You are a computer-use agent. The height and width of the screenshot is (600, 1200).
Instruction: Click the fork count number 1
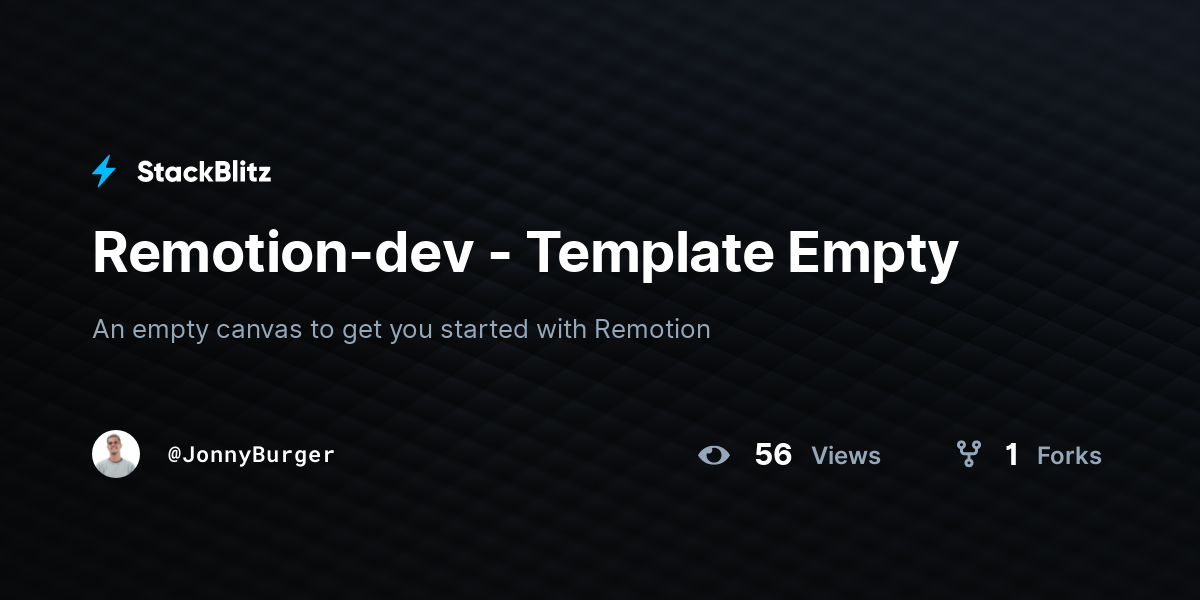coord(1012,455)
